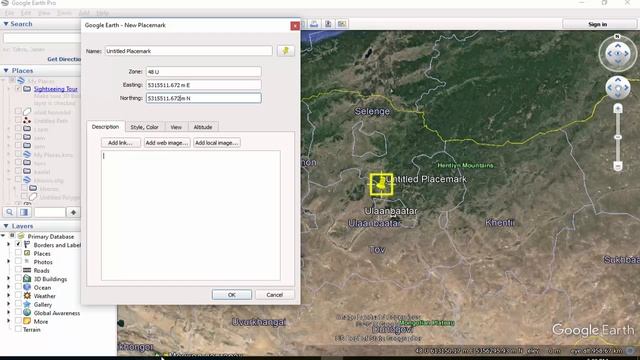The height and width of the screenshot is (360, 640).
Task: Click the look-right arrow on the compass control
Action: [627, 53]
